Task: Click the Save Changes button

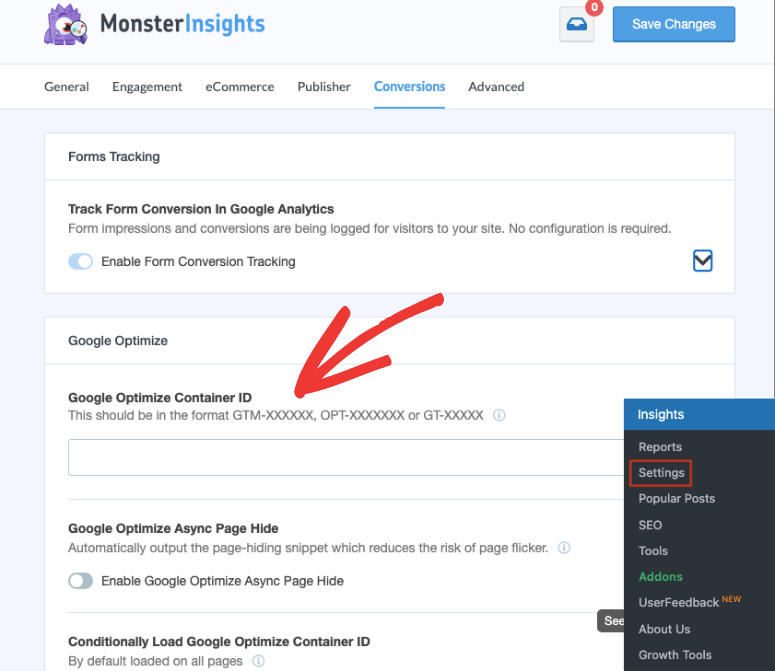Action: coord(674,24)
